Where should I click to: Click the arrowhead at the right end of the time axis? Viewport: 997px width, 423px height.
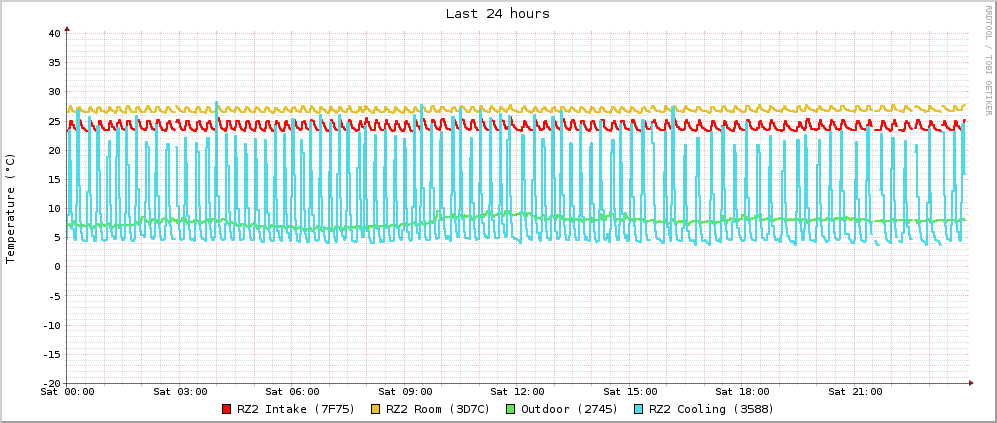[x=971, y=383]
